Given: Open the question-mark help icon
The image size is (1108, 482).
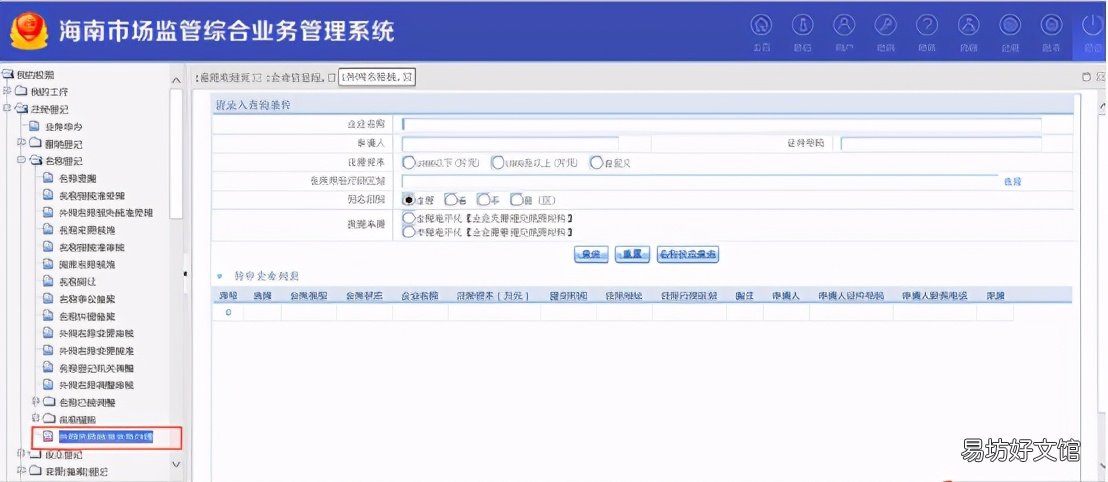Looking at the screenshot, I should pos(927,26).
